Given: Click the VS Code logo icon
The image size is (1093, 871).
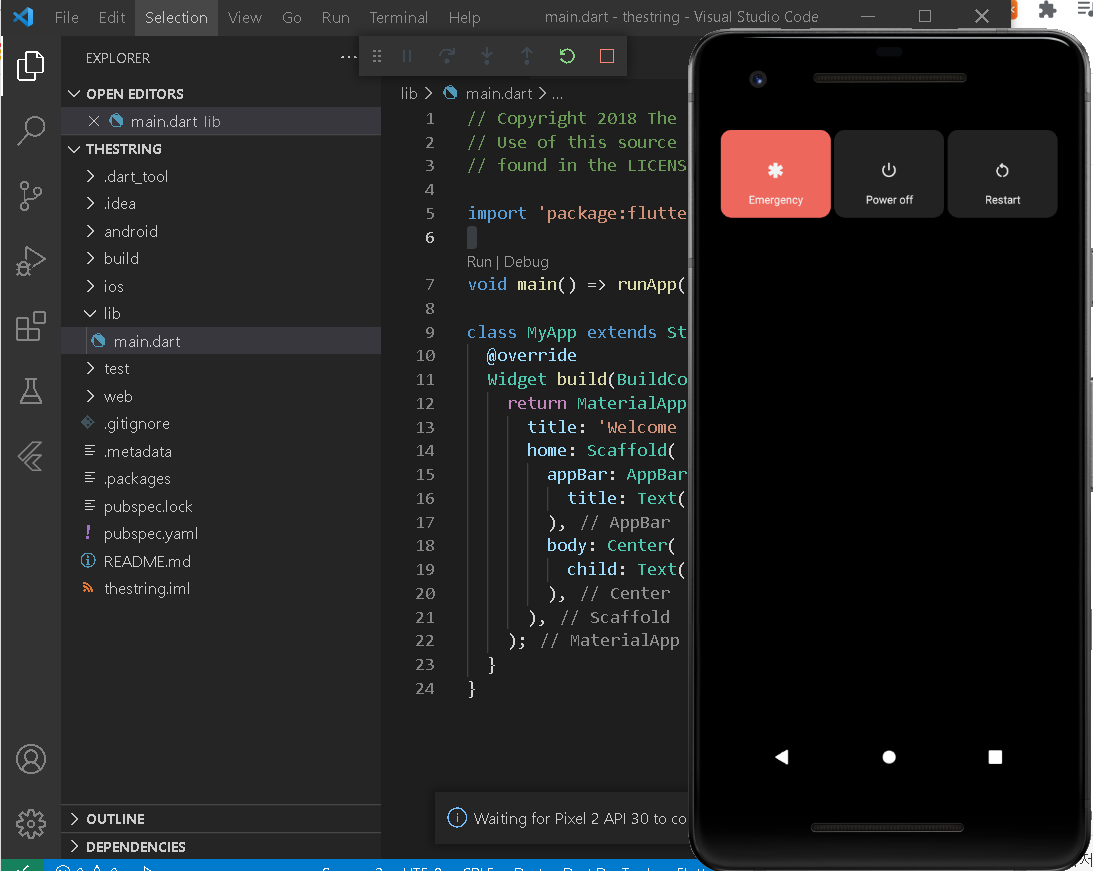Looking at the screenshot, I should click(x=23, y=17).
